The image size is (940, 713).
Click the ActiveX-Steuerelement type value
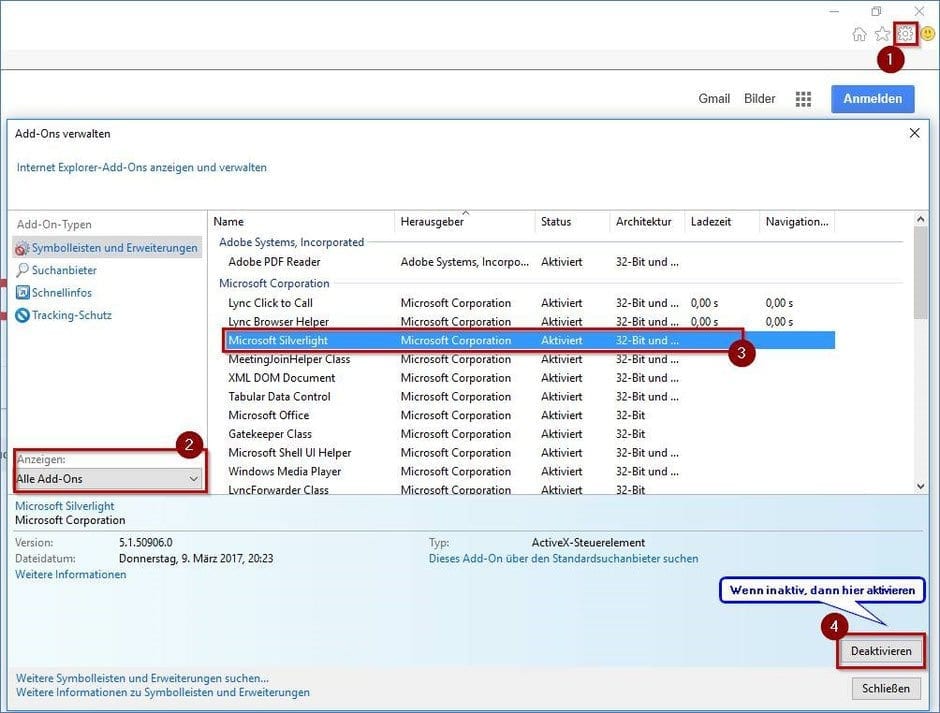588,543
